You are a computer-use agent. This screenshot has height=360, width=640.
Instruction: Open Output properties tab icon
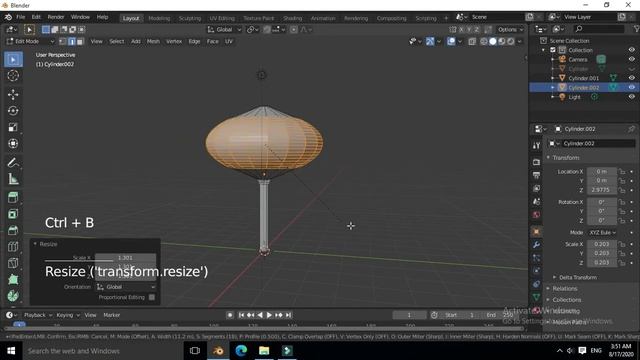tap(536, 175)
